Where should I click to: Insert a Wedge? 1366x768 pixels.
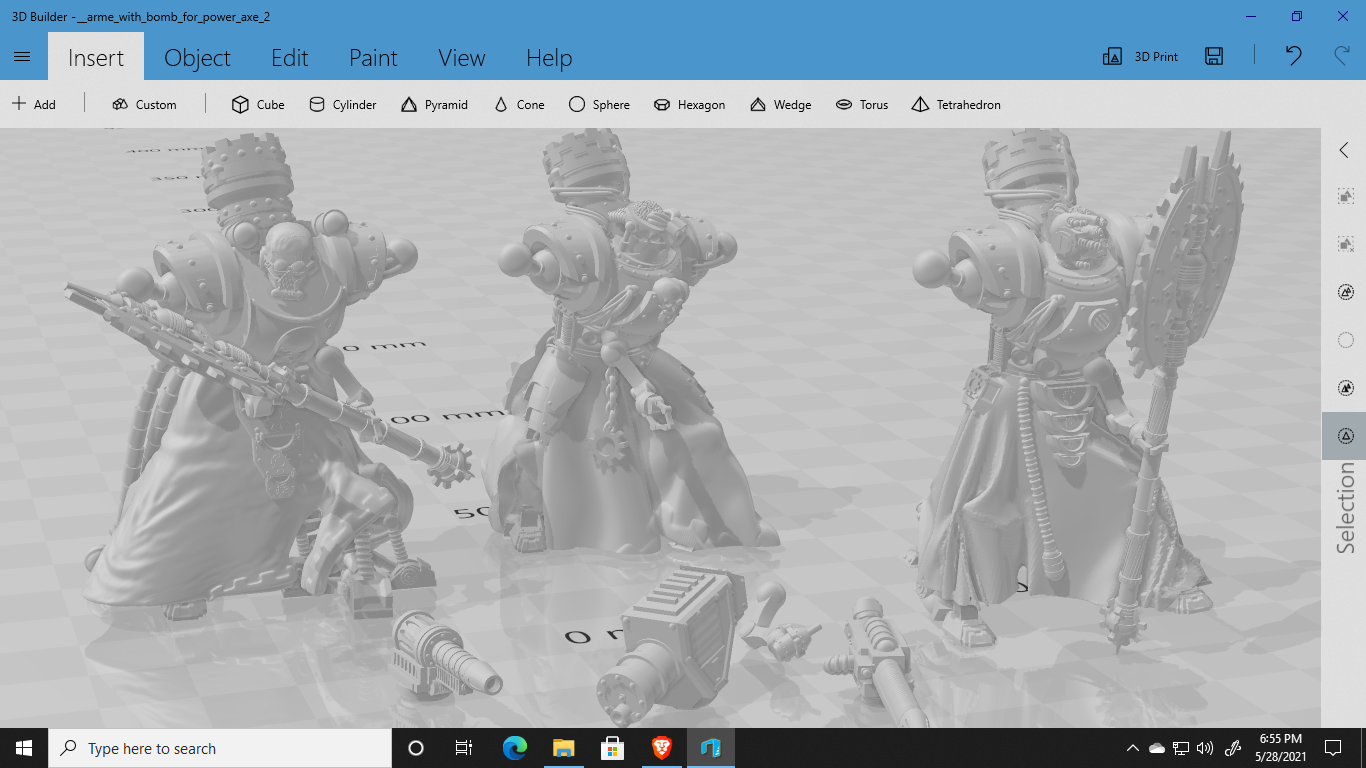point(780,104)
